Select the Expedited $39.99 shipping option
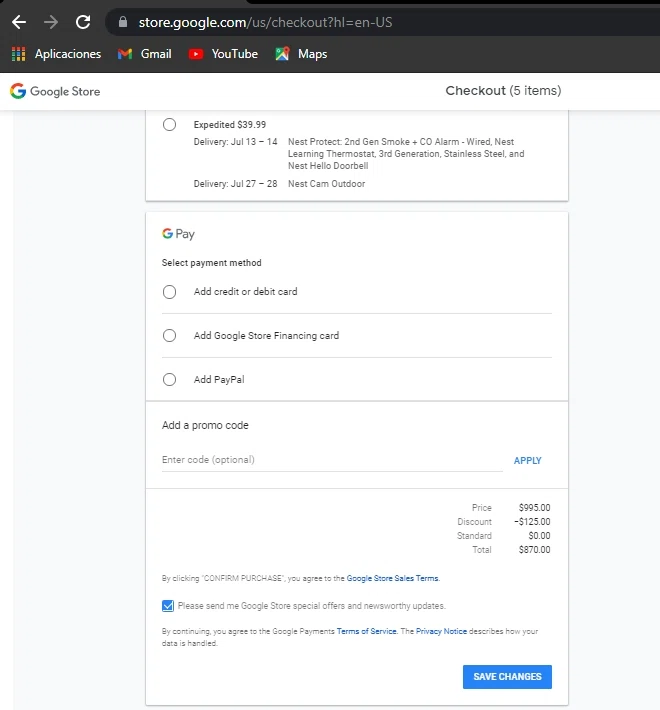 tap(169, 125)
